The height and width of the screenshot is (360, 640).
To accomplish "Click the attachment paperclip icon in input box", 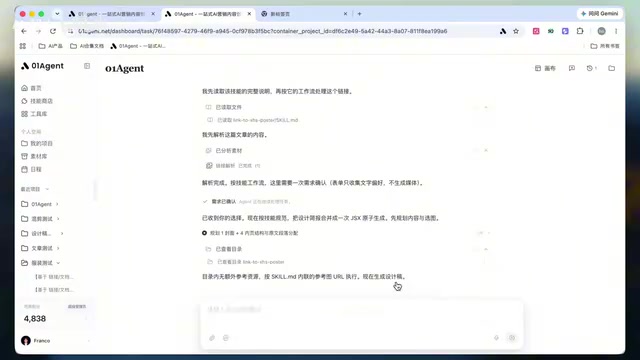I will [x=212, y=338].
